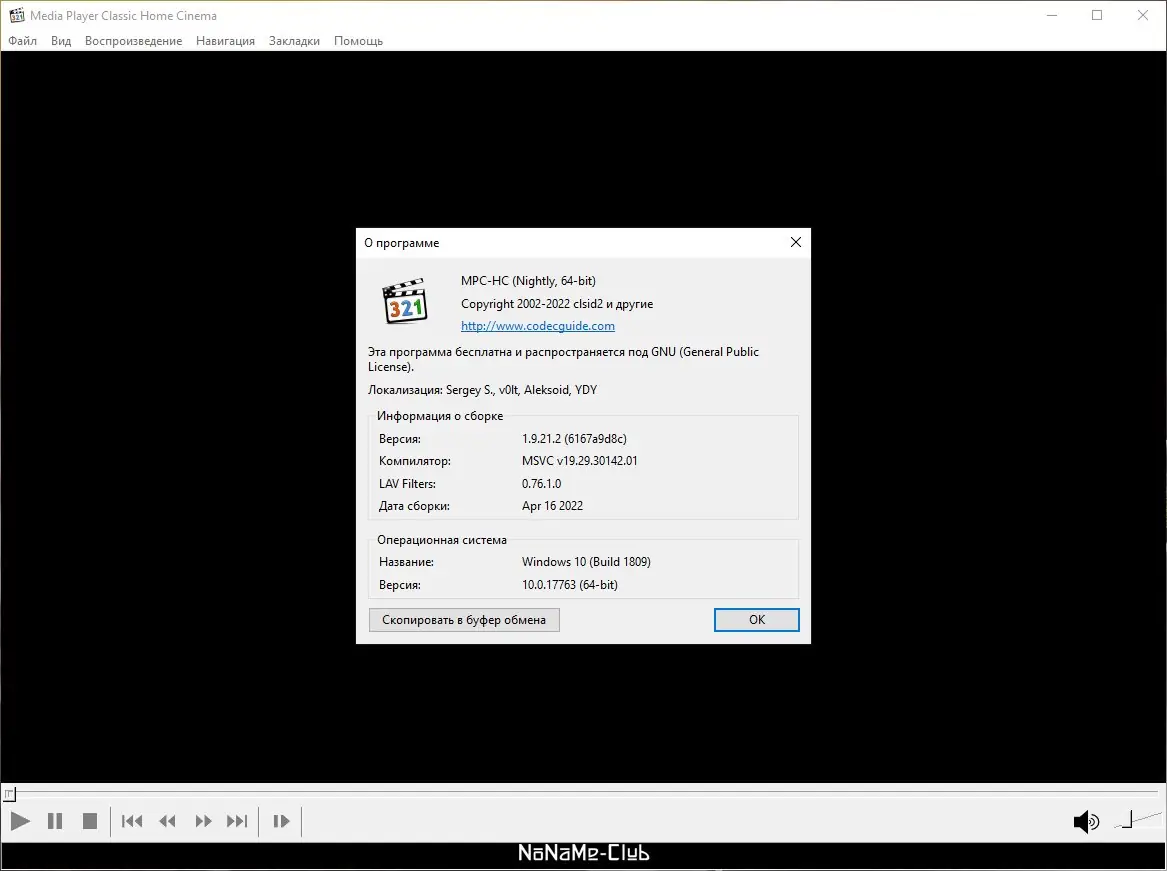Open the Воспроизведение menu

click(x=133, y=41)
